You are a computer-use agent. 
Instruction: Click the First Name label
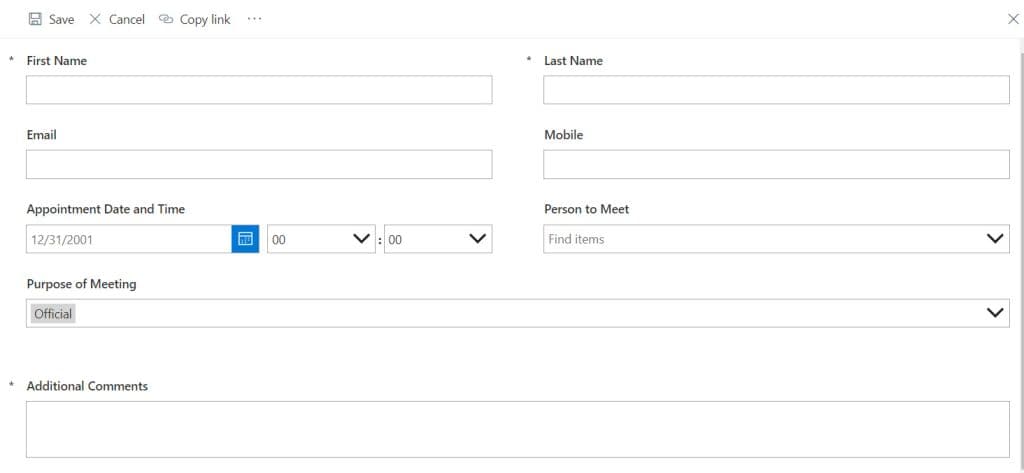pyautogui.click(x=57, y=61)
